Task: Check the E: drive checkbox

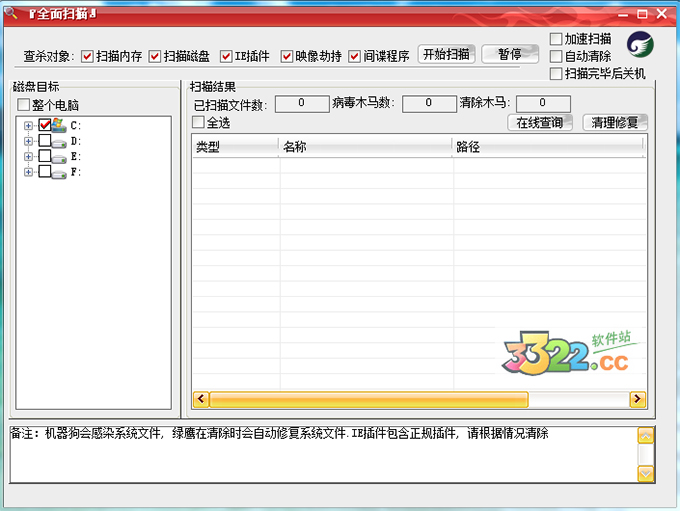Action: [45, 156]
